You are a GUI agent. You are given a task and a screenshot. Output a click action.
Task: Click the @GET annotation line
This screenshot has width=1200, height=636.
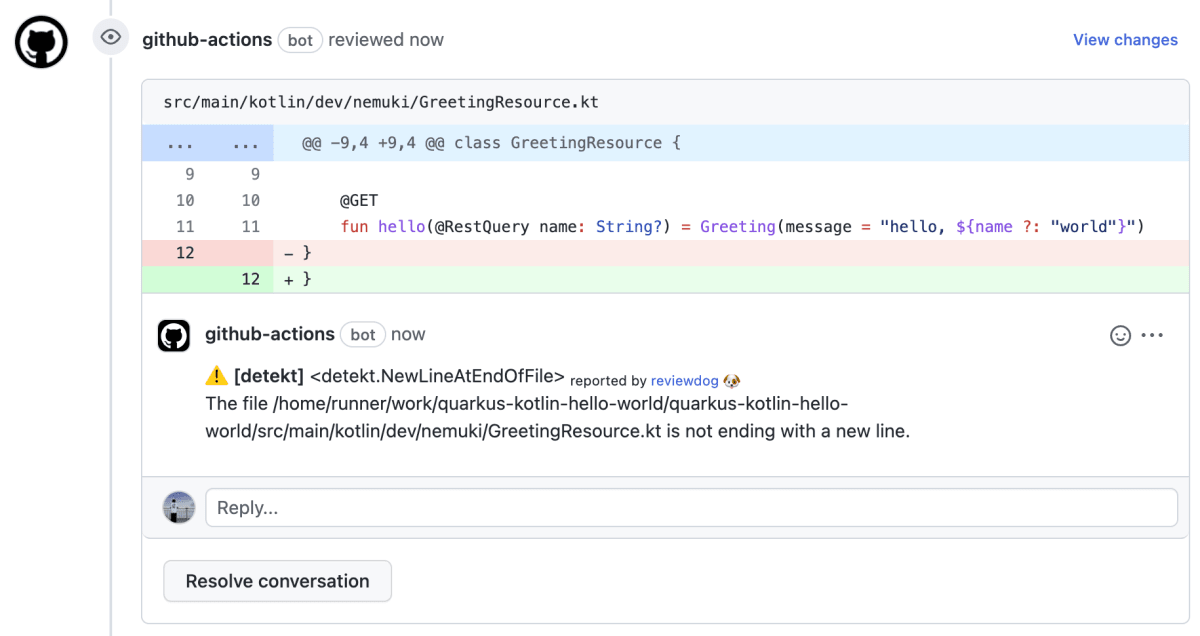pos(359,200)
